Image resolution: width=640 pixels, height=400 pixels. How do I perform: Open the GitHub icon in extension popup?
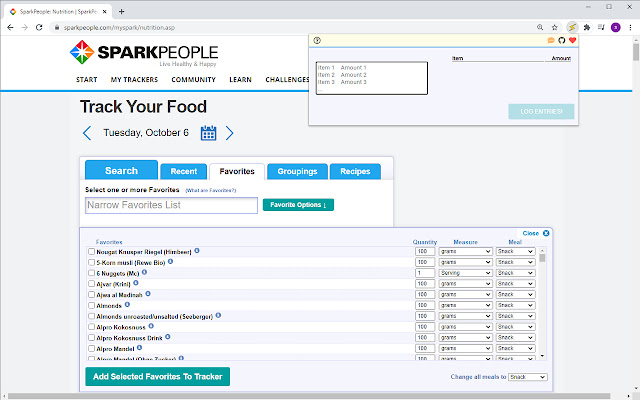tap(562, 40)
